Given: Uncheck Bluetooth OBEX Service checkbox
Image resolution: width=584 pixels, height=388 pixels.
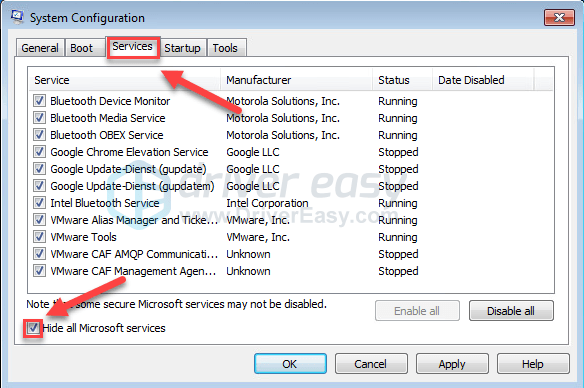Looking at the screenshot, I should 39,134.
